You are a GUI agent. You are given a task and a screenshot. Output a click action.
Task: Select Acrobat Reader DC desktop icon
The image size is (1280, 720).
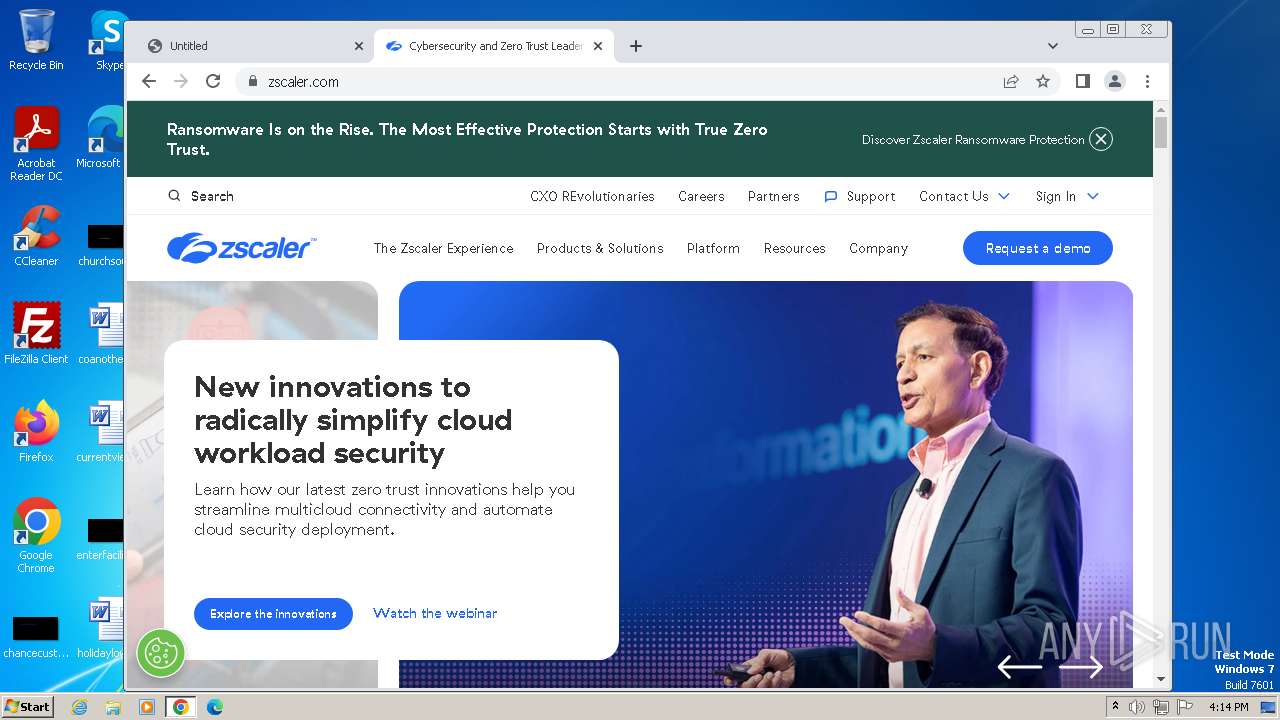pos(36,145)
